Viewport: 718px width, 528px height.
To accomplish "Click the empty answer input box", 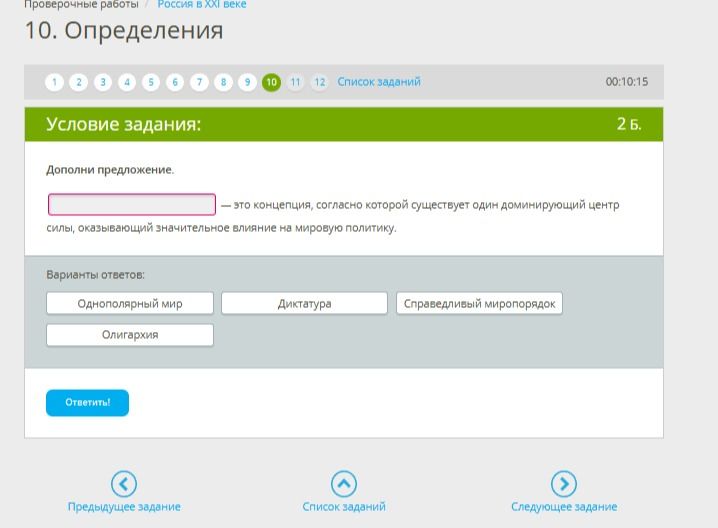I will point(132,204).
